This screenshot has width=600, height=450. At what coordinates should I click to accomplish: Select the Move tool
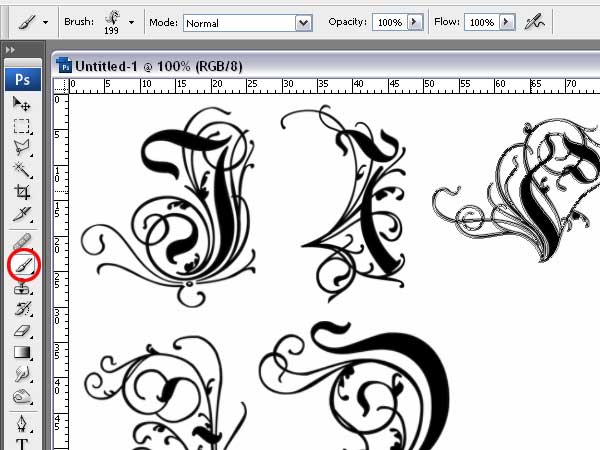point(21,103)
